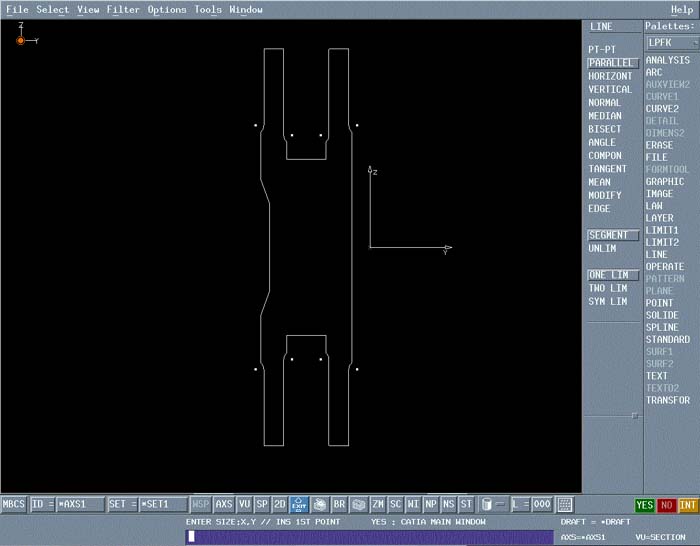Select the TWO LIM option
This screenshot has height=546, width=700.
click(x=608, y=288)
